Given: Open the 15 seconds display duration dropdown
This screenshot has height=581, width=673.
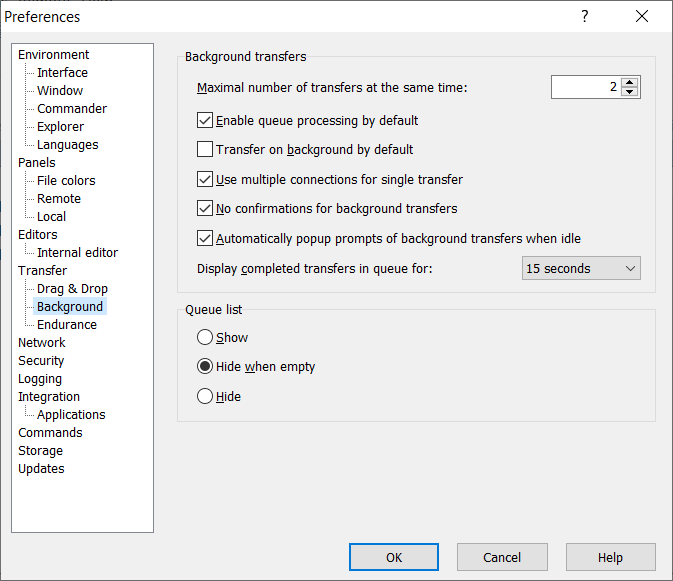Looking at the screenshot, I should coord(581,268).
